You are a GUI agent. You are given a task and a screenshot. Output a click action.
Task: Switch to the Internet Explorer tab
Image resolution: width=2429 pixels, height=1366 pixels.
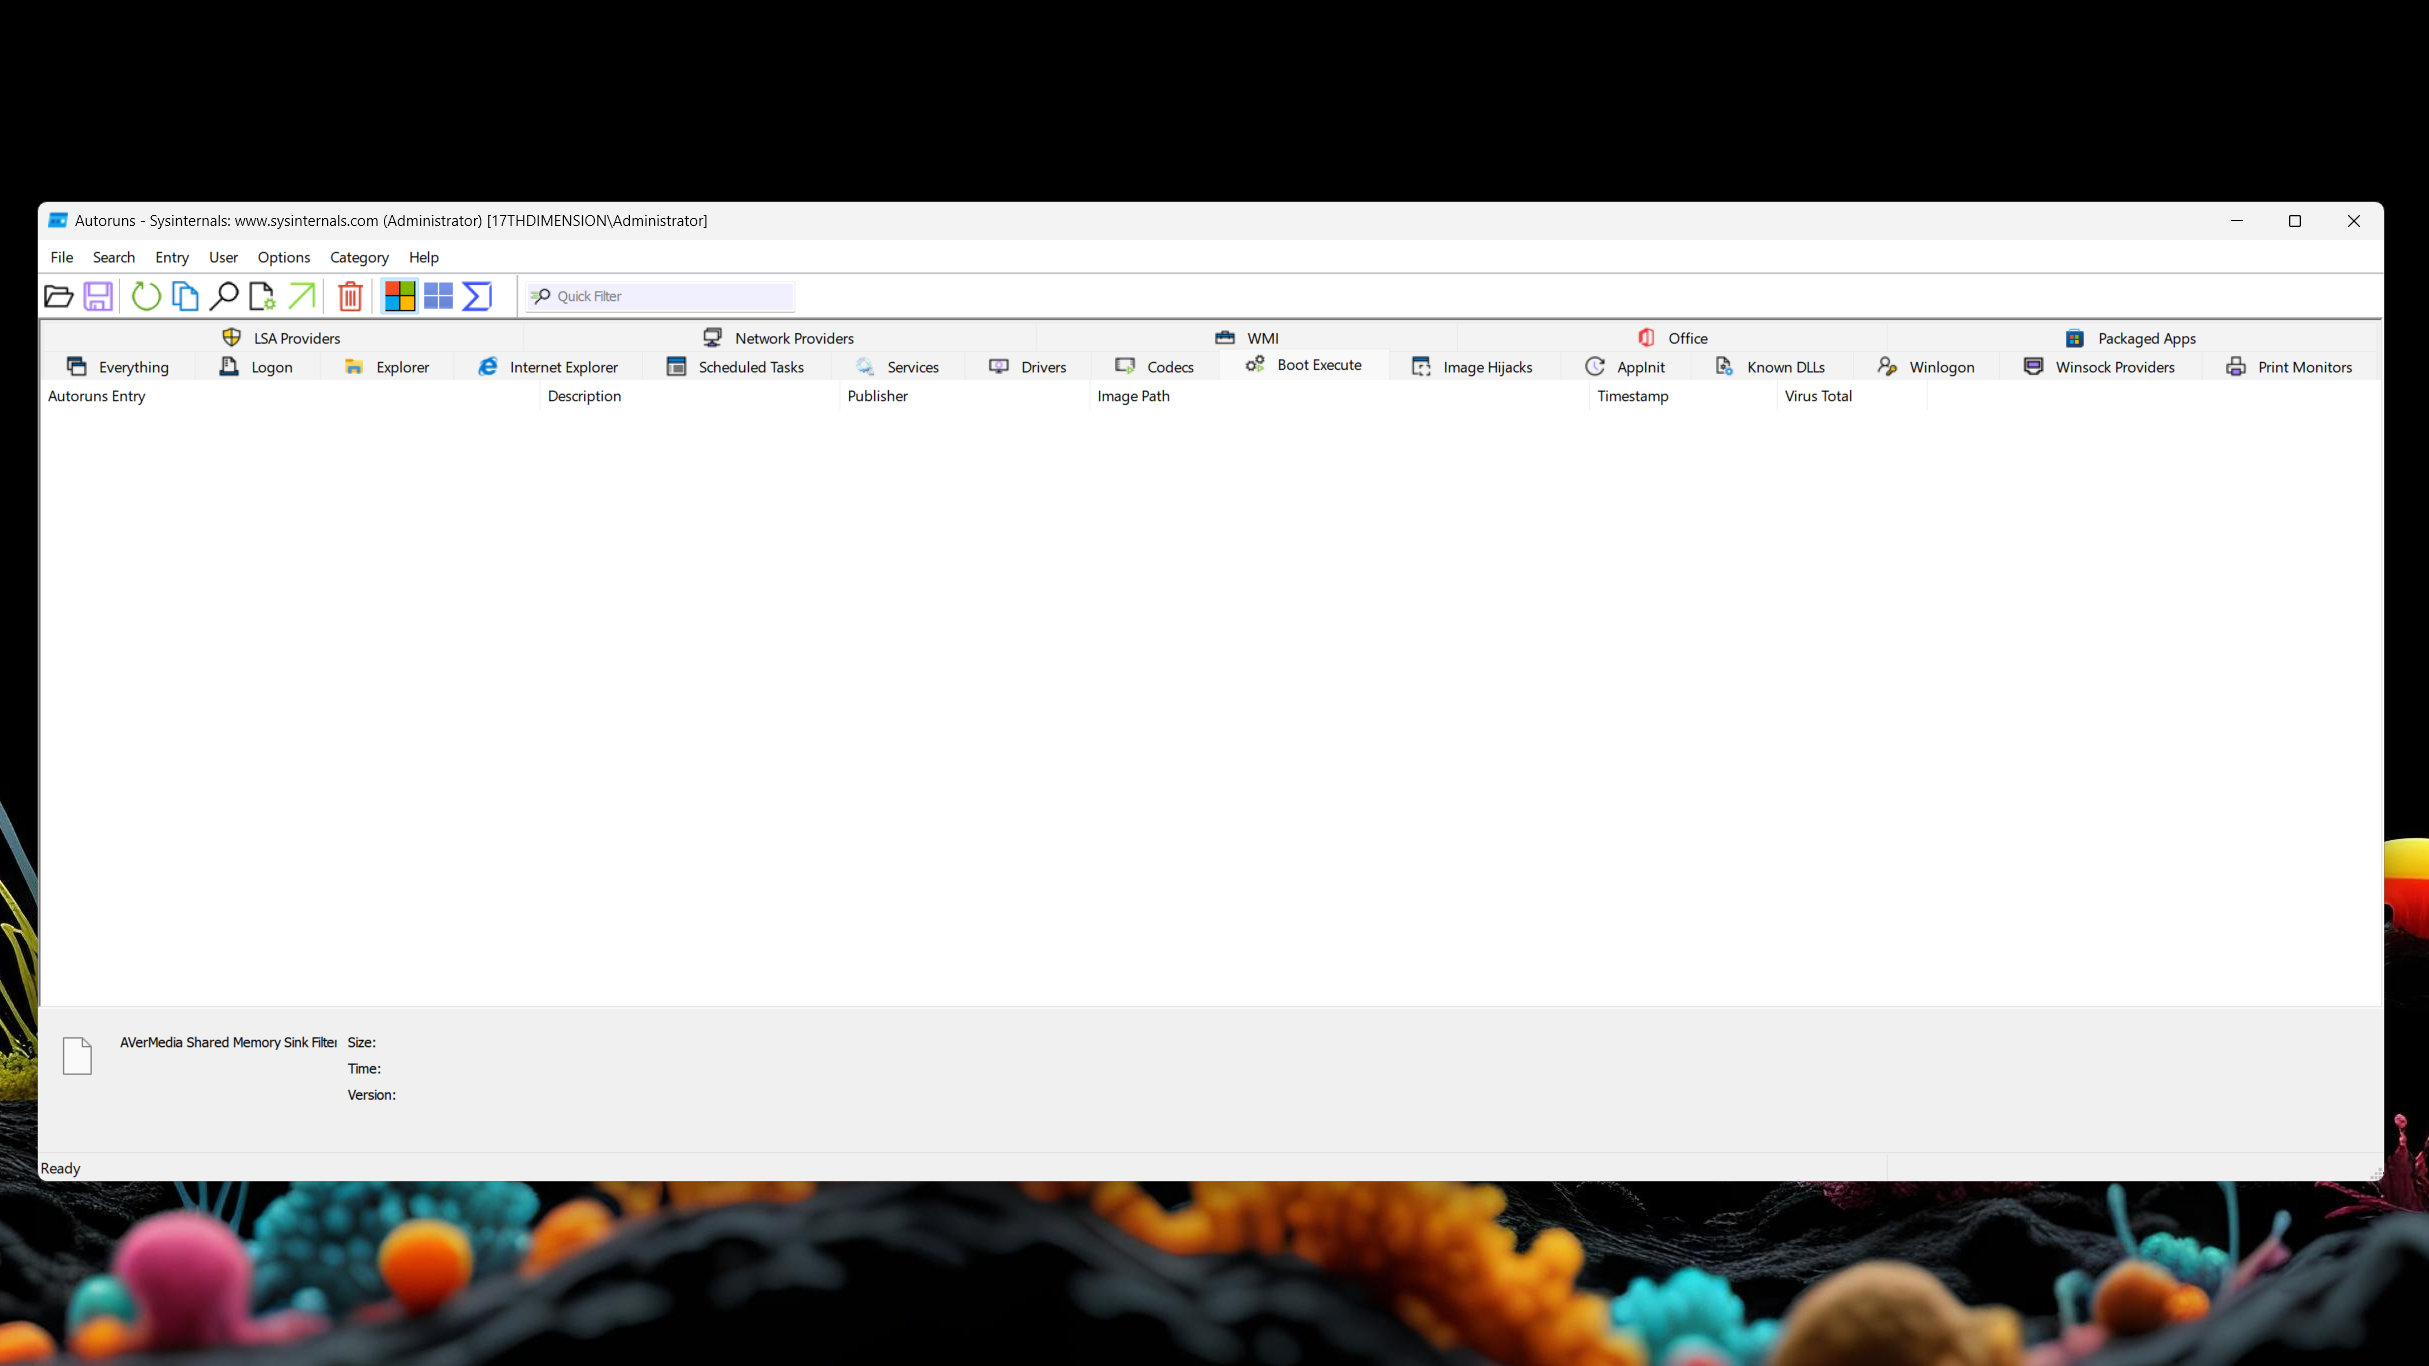click(548, 367)
